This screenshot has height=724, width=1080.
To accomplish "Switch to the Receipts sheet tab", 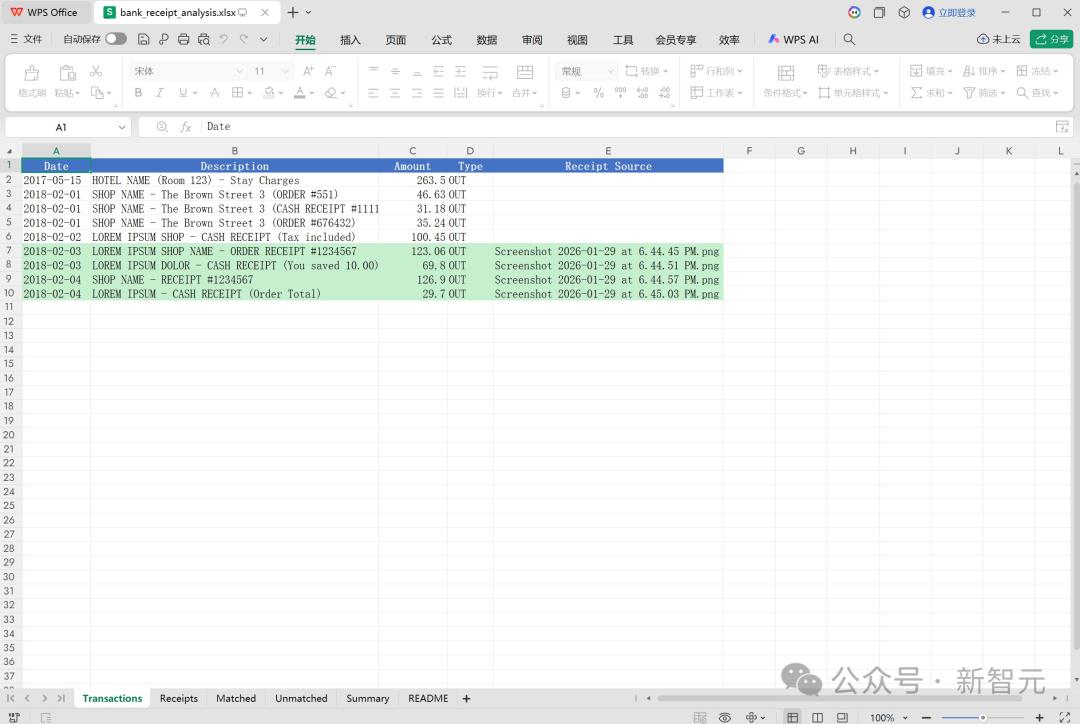I will 179,699.
